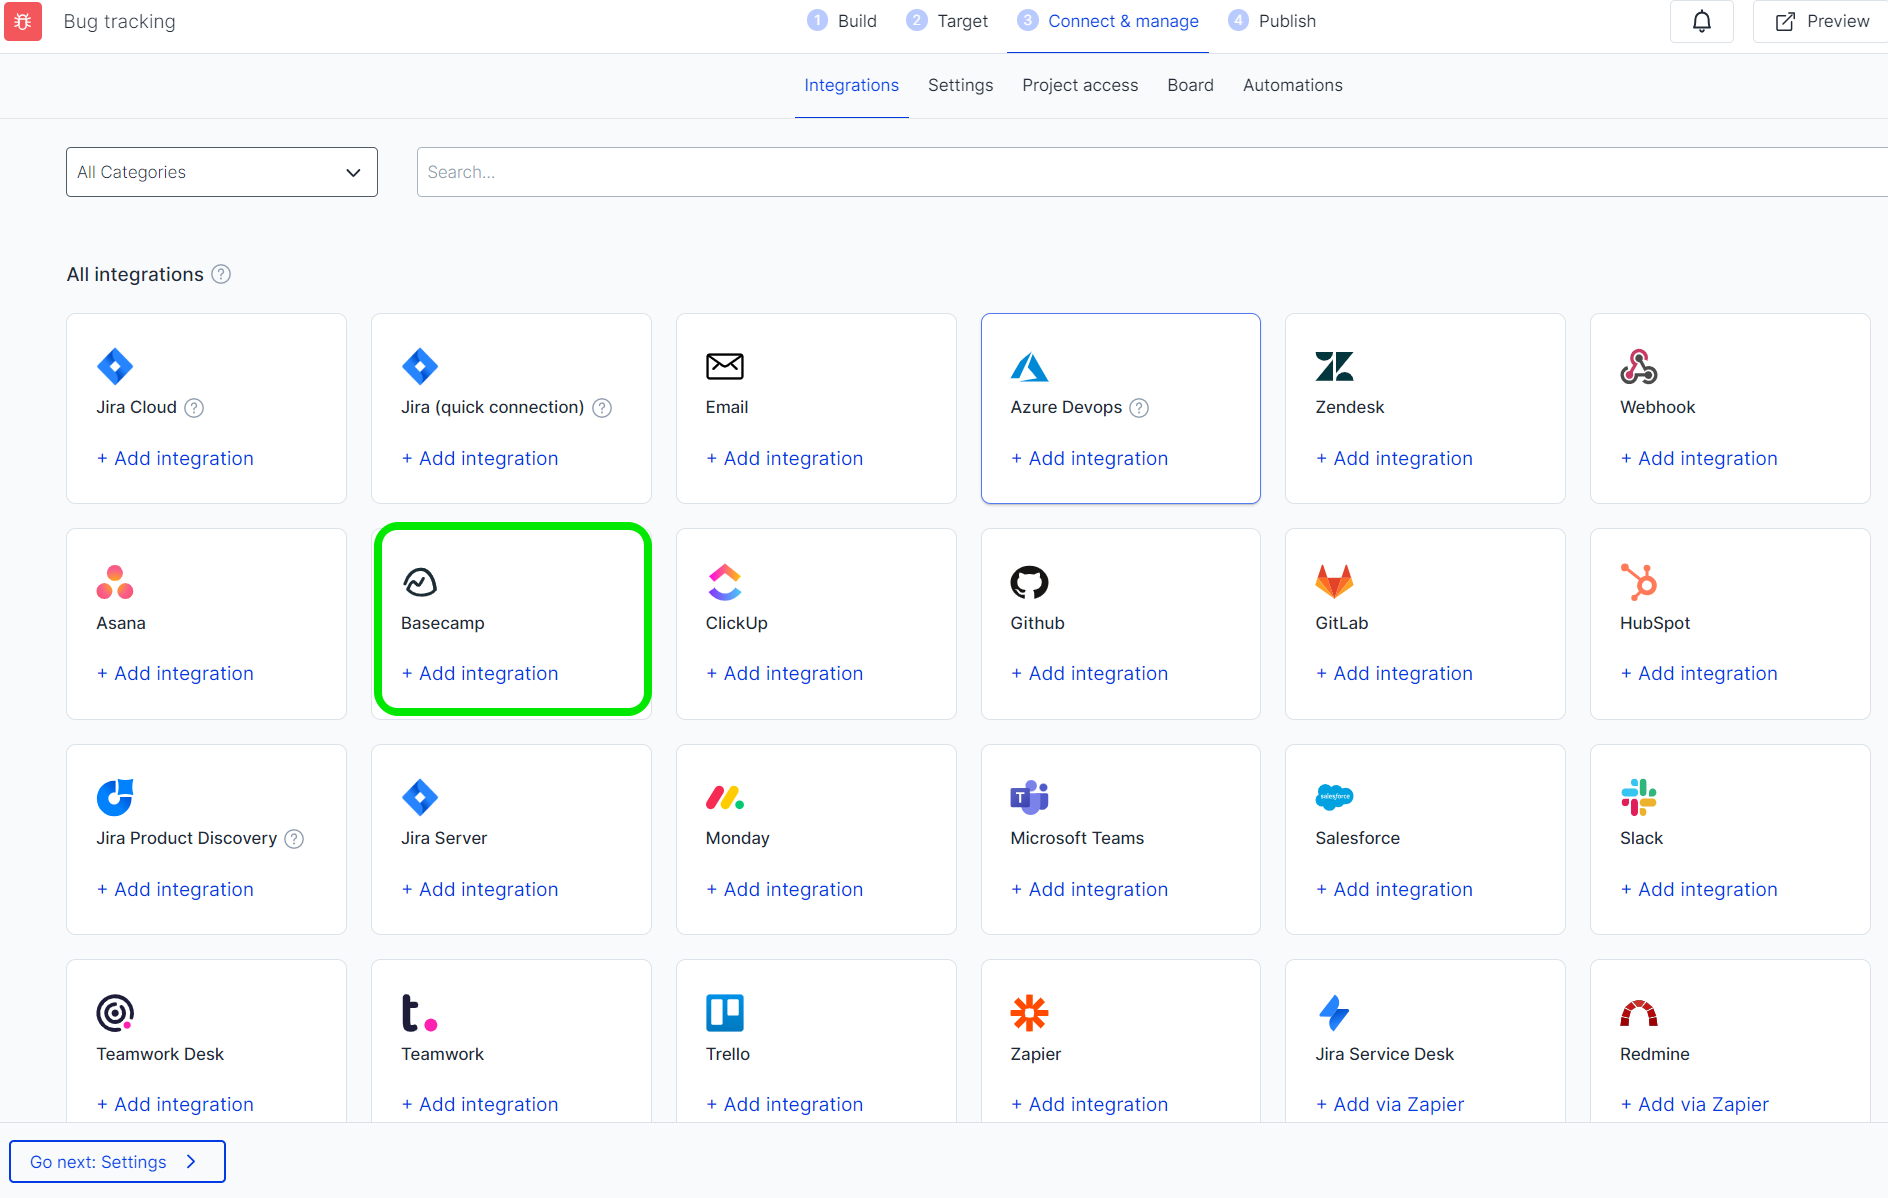Click the HubSpot sprocket icon
The height and width of the screenshot is (1198, 1888).
tap(1639, 582)
